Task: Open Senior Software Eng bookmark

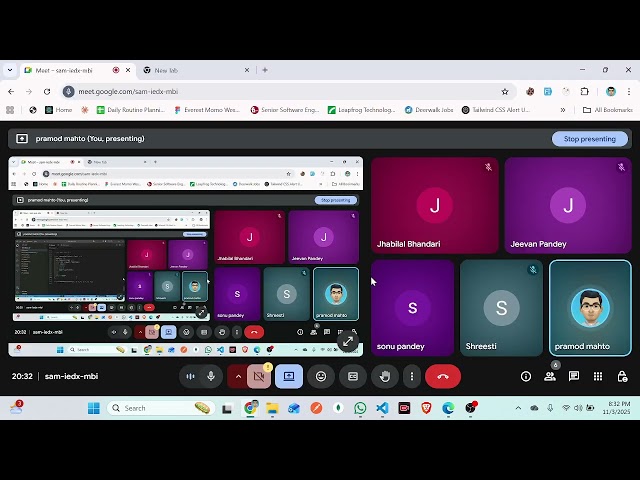Action: [285, 110]
